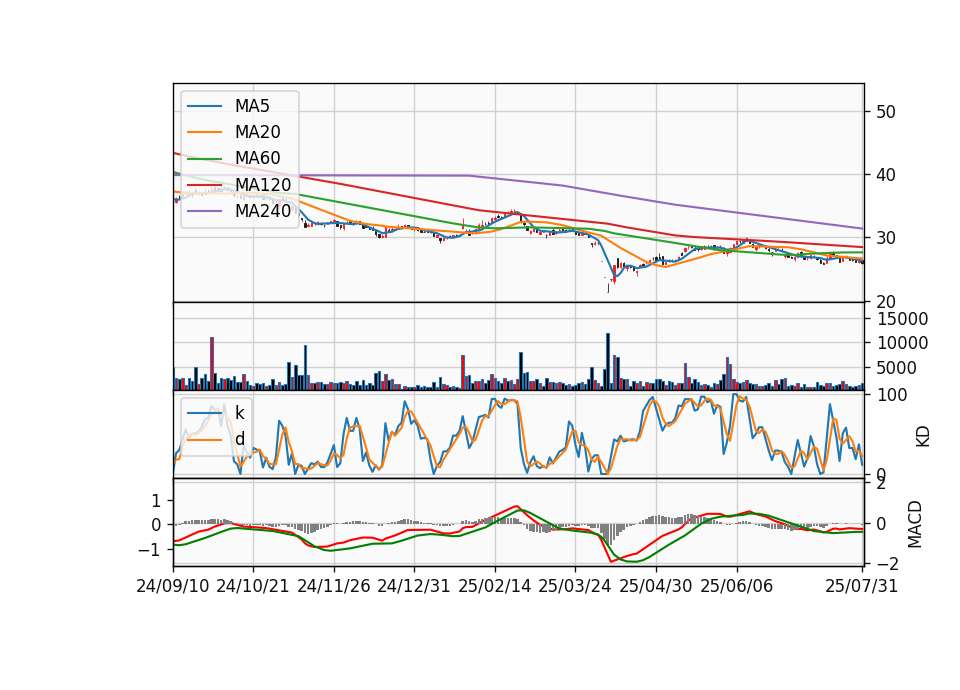The image size is (960, 690).
Task: Click the MACD right axis value -2
Action: pos(888,563)
